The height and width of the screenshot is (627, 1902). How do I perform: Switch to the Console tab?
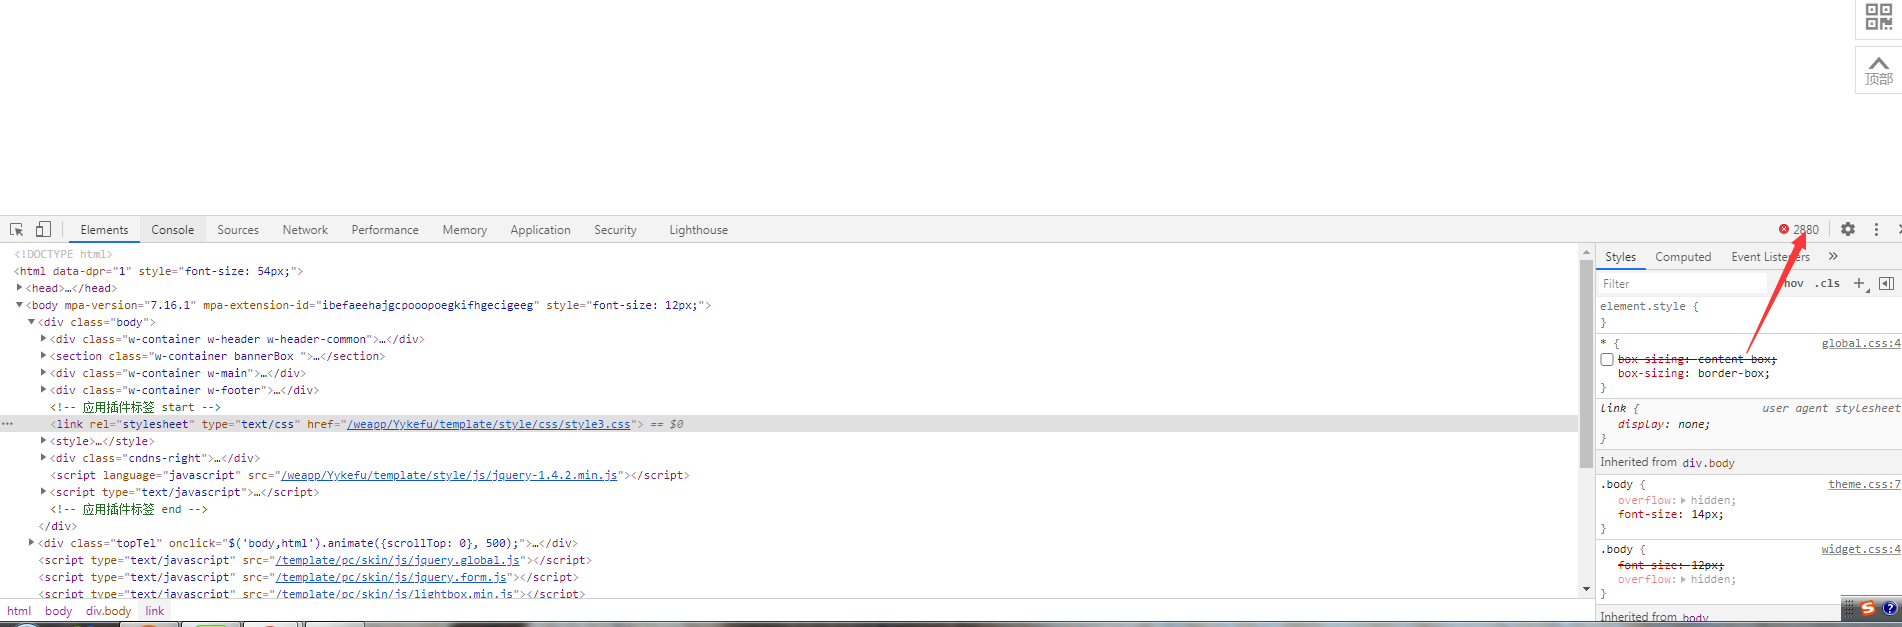coord(173,230)
